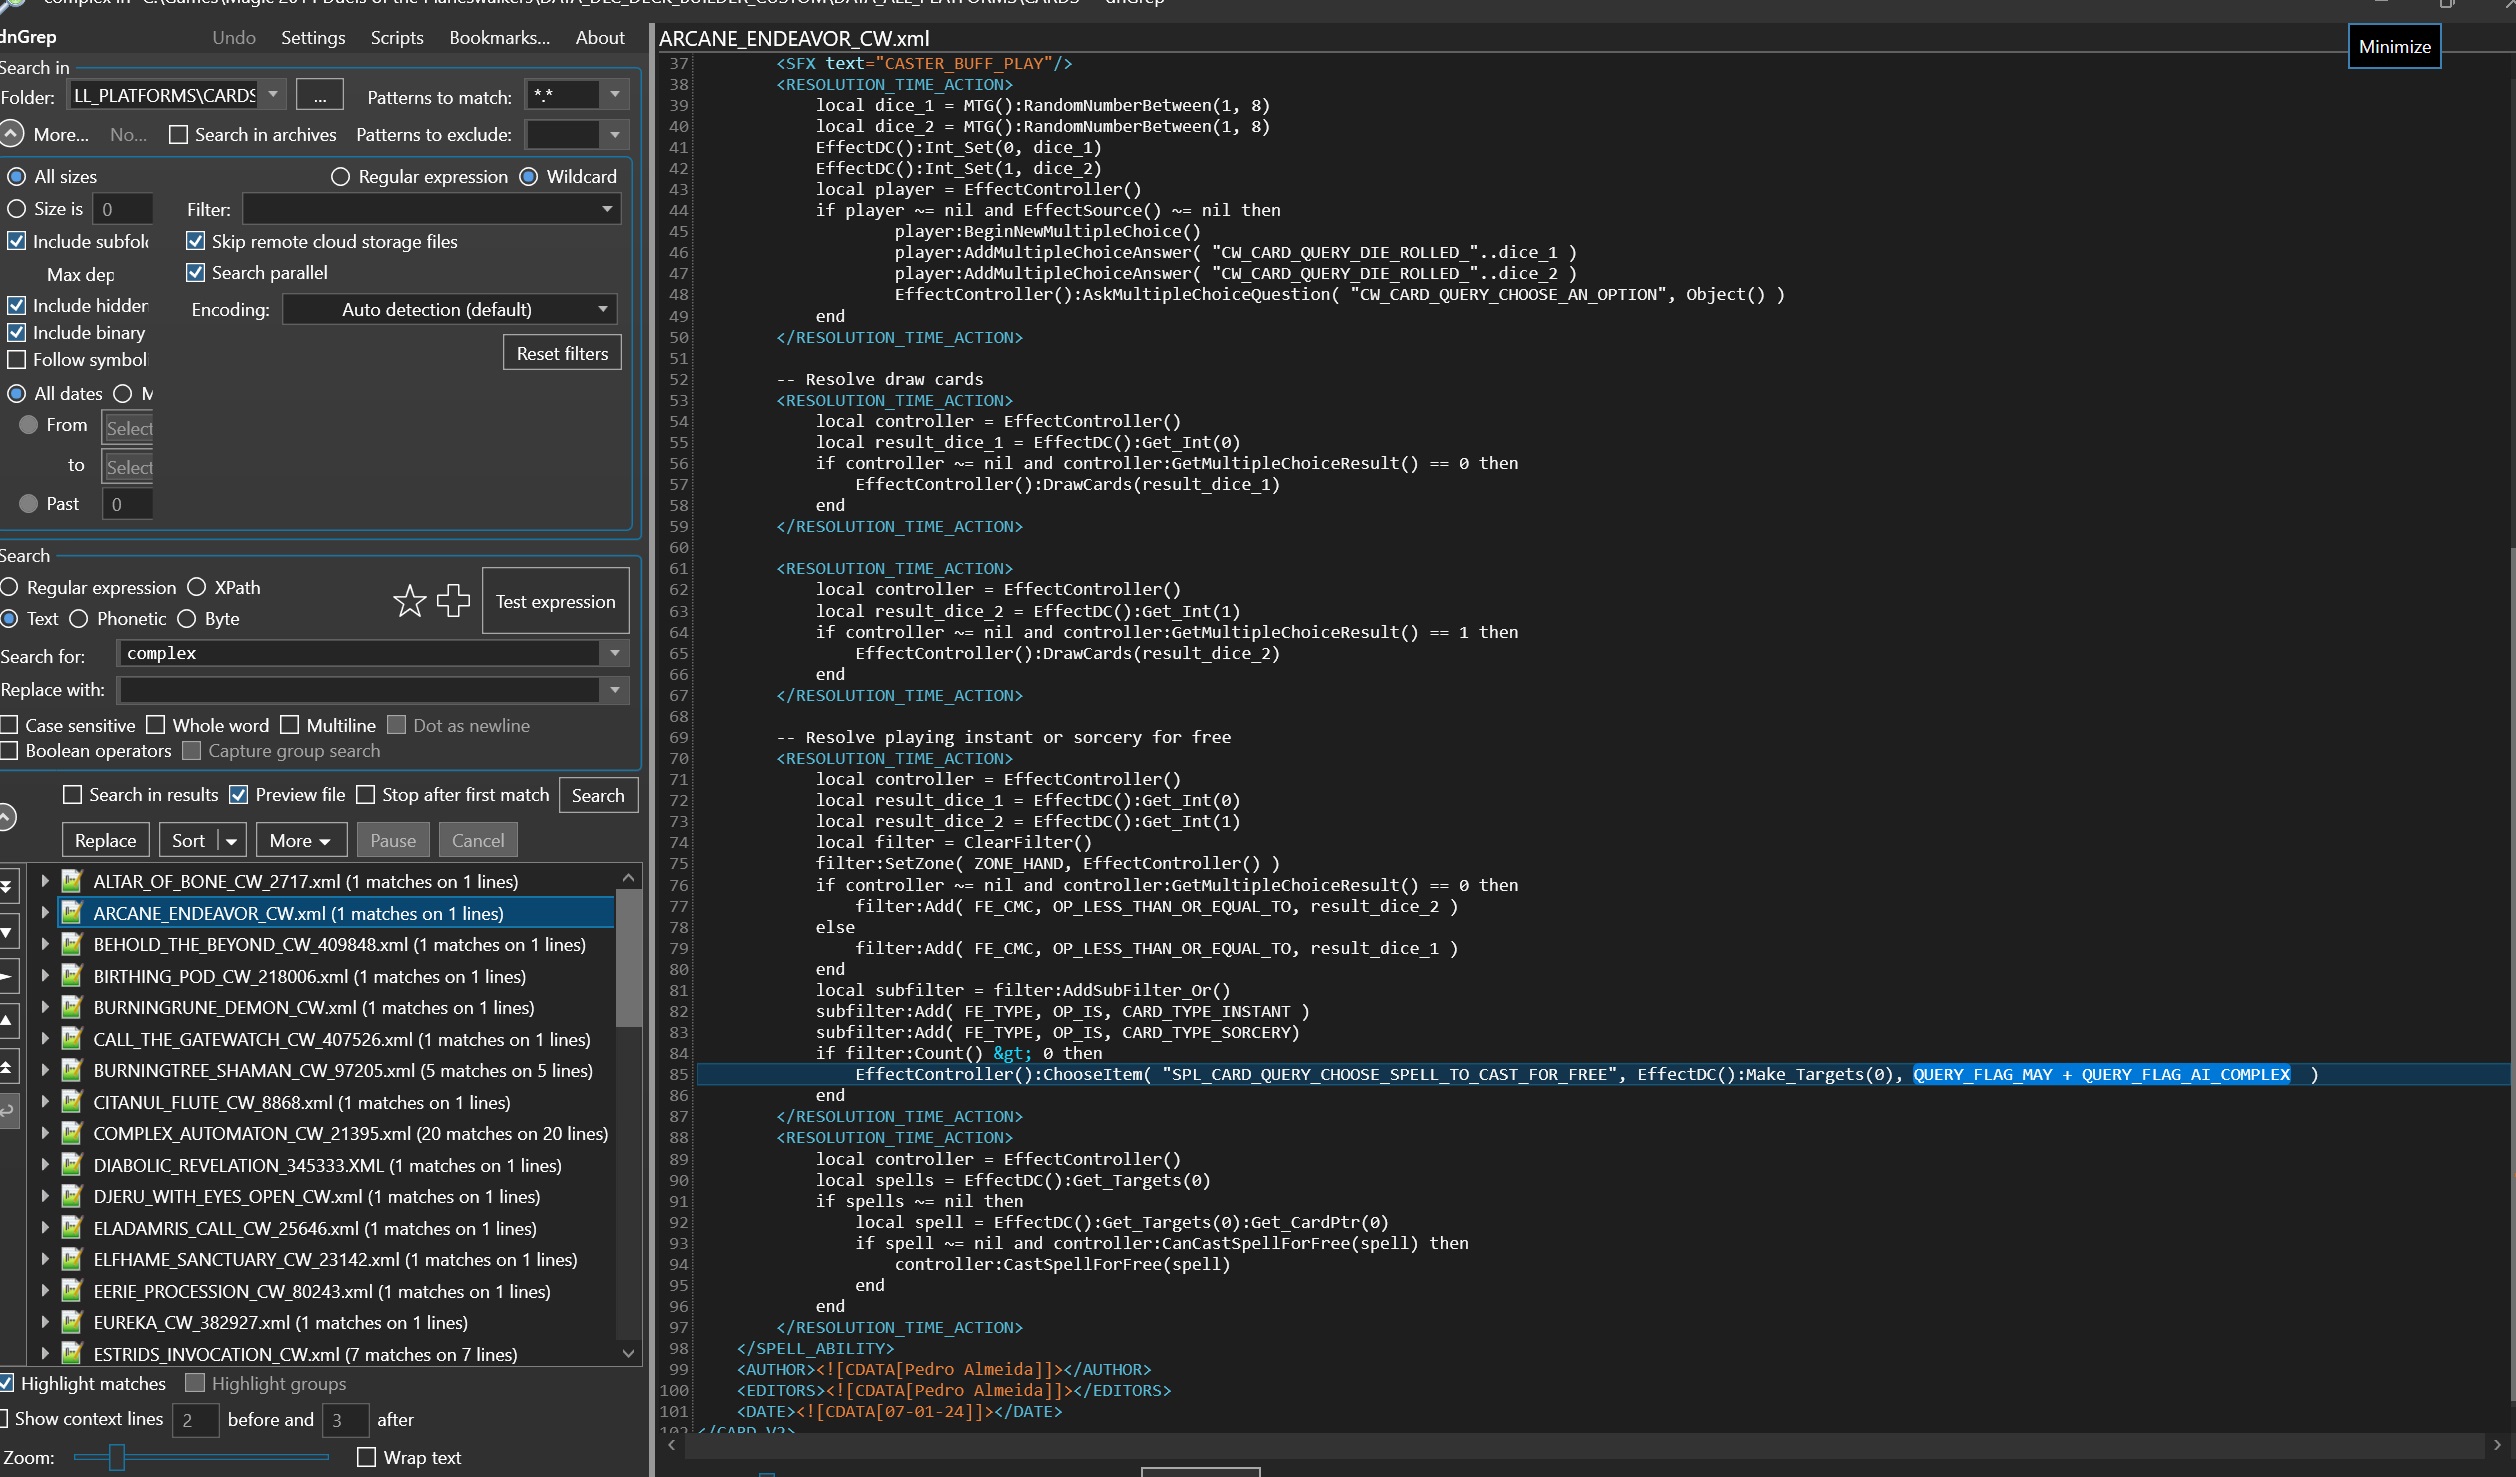Image resolution: width=2516 pixels, height=1477 pixels.
Task: Select the Regular expression search radio
Action: pos(11,587)
